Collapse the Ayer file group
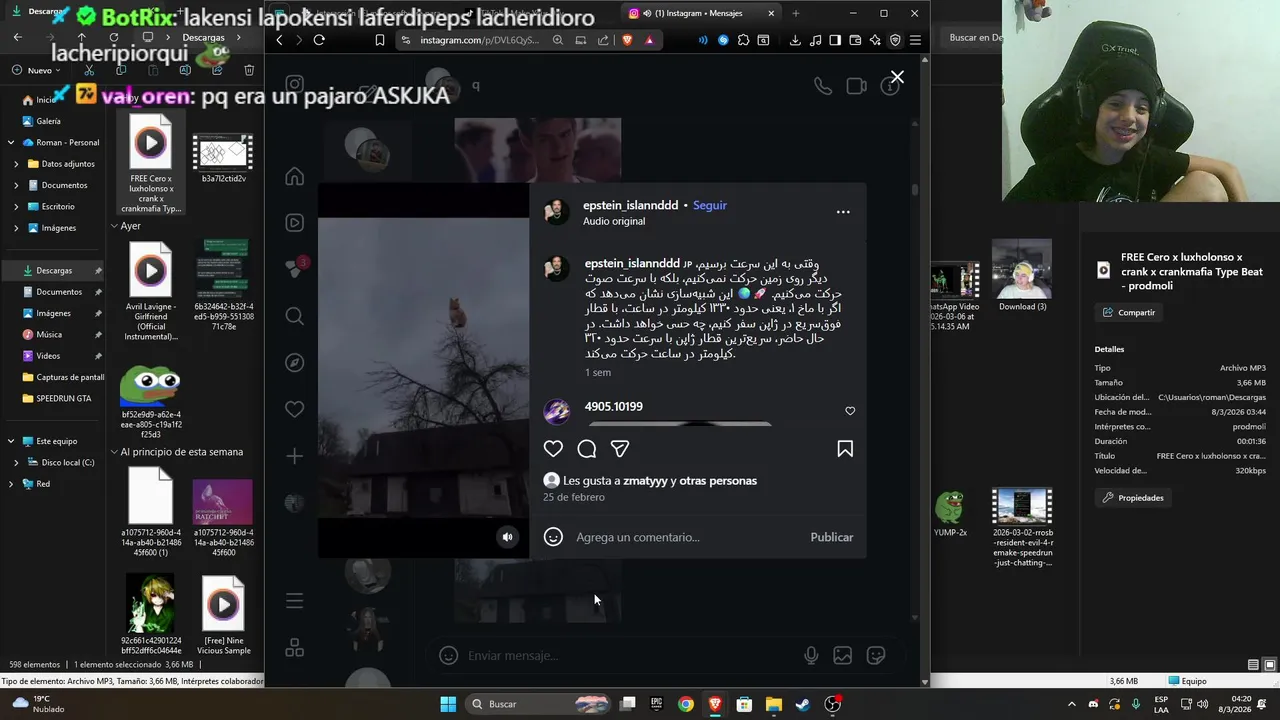This screenshot has width=1280, height=720. coord(115,226)
